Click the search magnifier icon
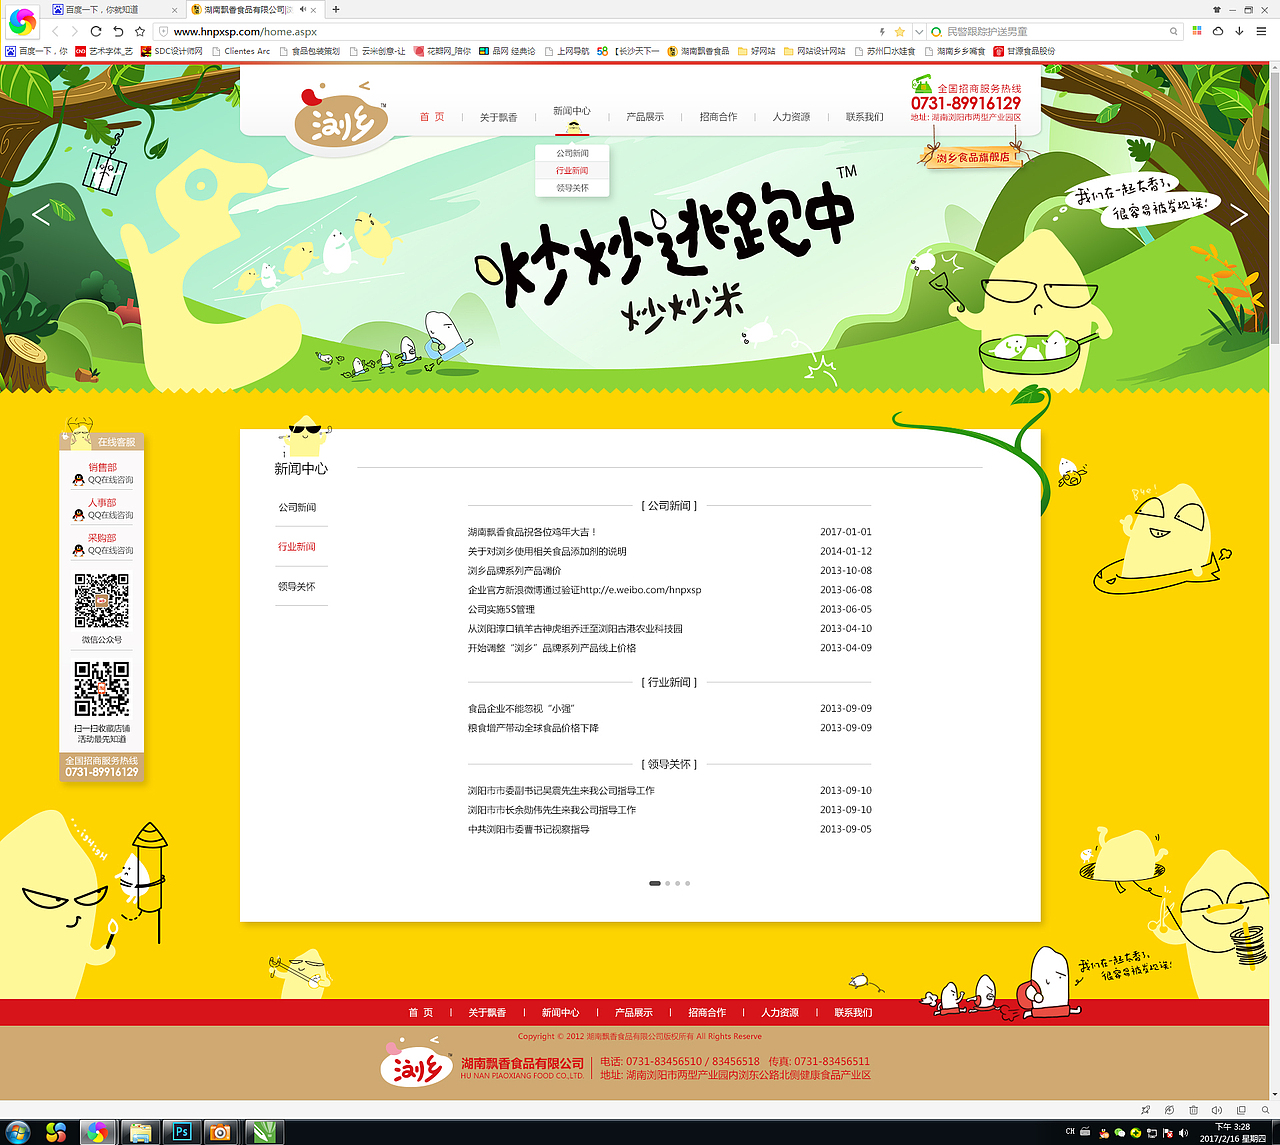Viewport: 1280px width, 1145px height. click(1174, 31)
